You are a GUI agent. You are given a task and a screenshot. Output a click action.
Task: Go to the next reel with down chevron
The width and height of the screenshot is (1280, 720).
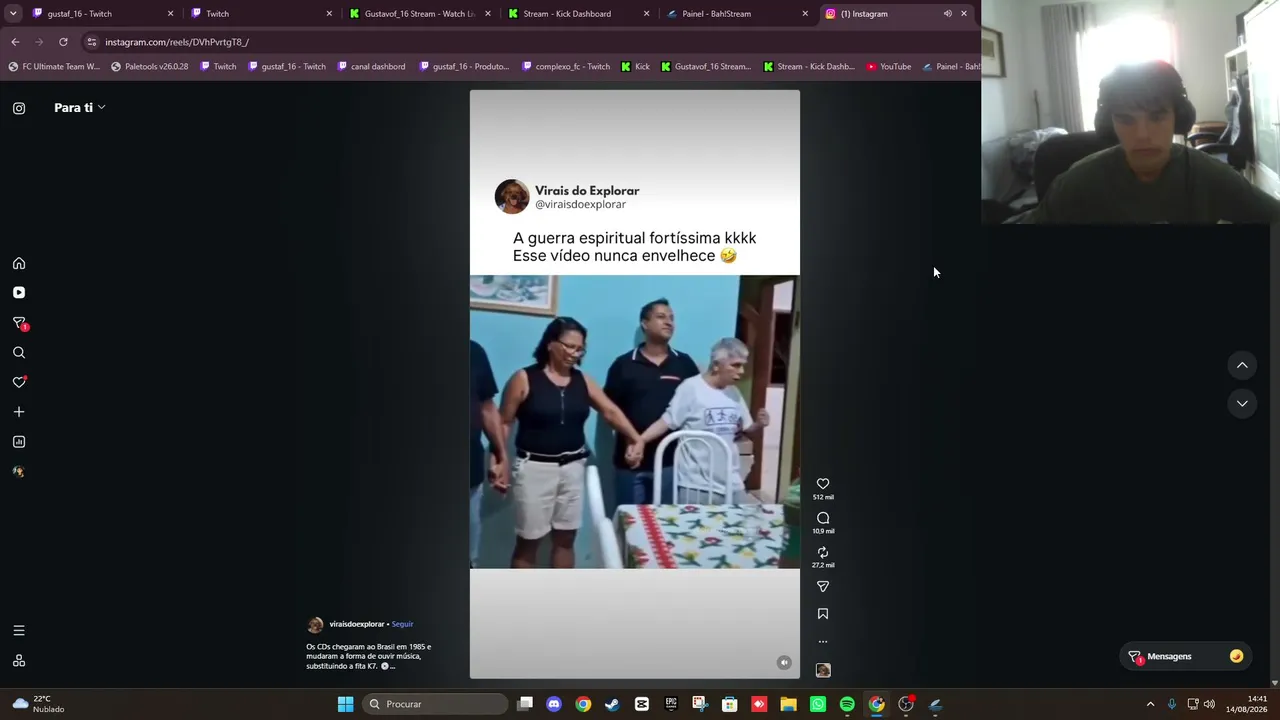[x=1242, y=403]
